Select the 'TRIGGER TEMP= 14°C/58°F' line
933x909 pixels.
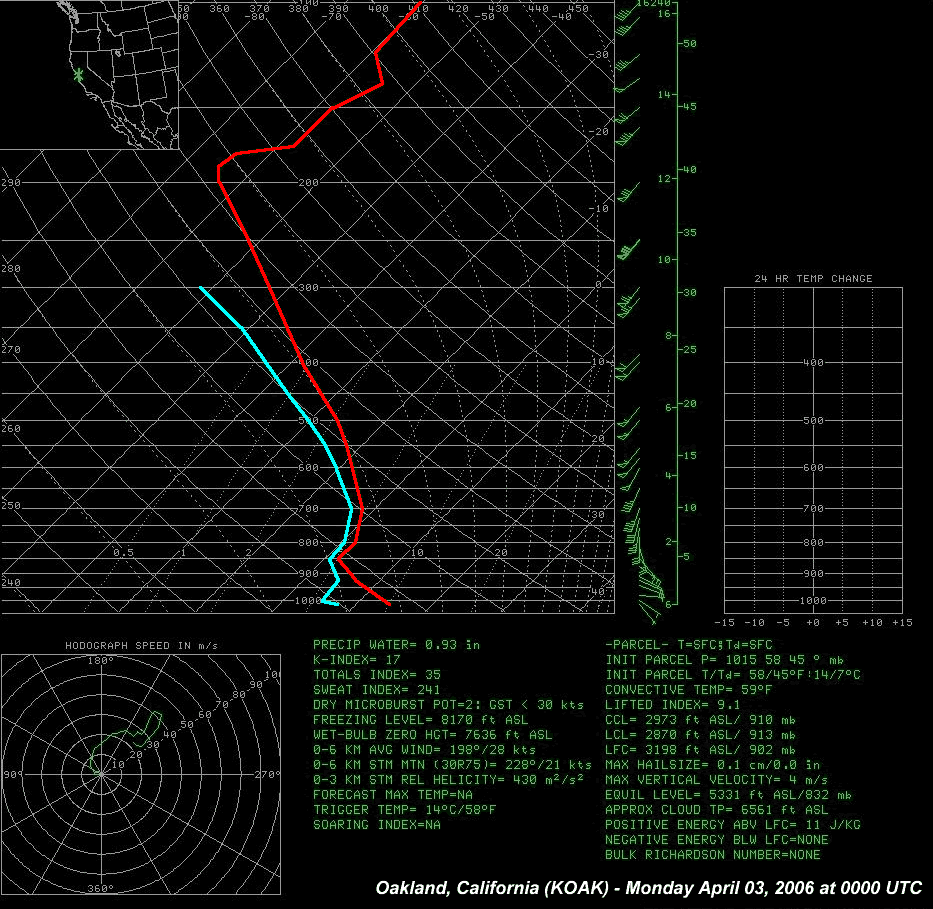click(405, 810)
